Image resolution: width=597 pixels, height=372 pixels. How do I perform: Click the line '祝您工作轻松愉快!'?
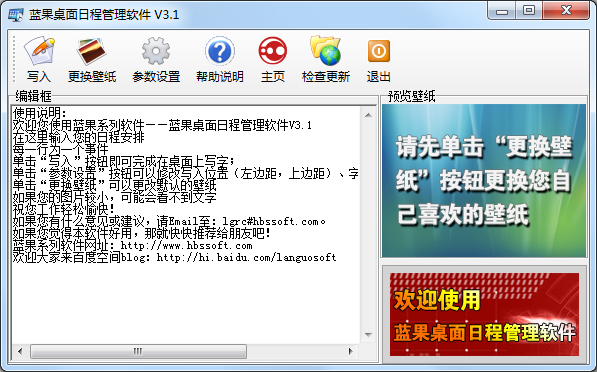click(64, 209)
